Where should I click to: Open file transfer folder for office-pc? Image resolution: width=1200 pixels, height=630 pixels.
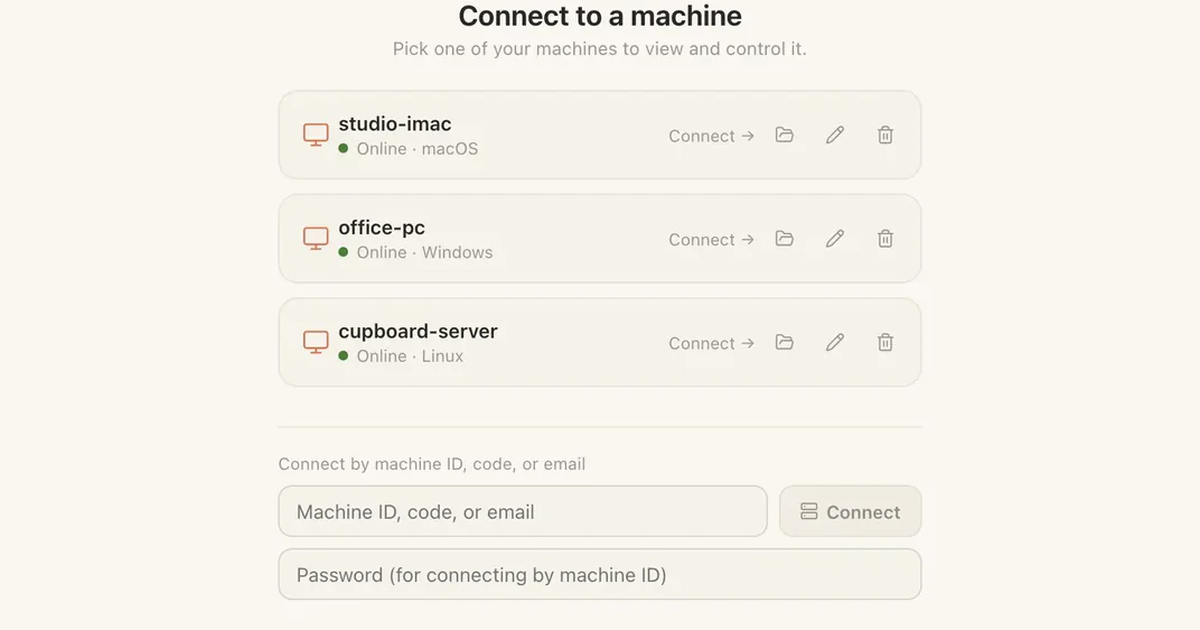(785, 239)
